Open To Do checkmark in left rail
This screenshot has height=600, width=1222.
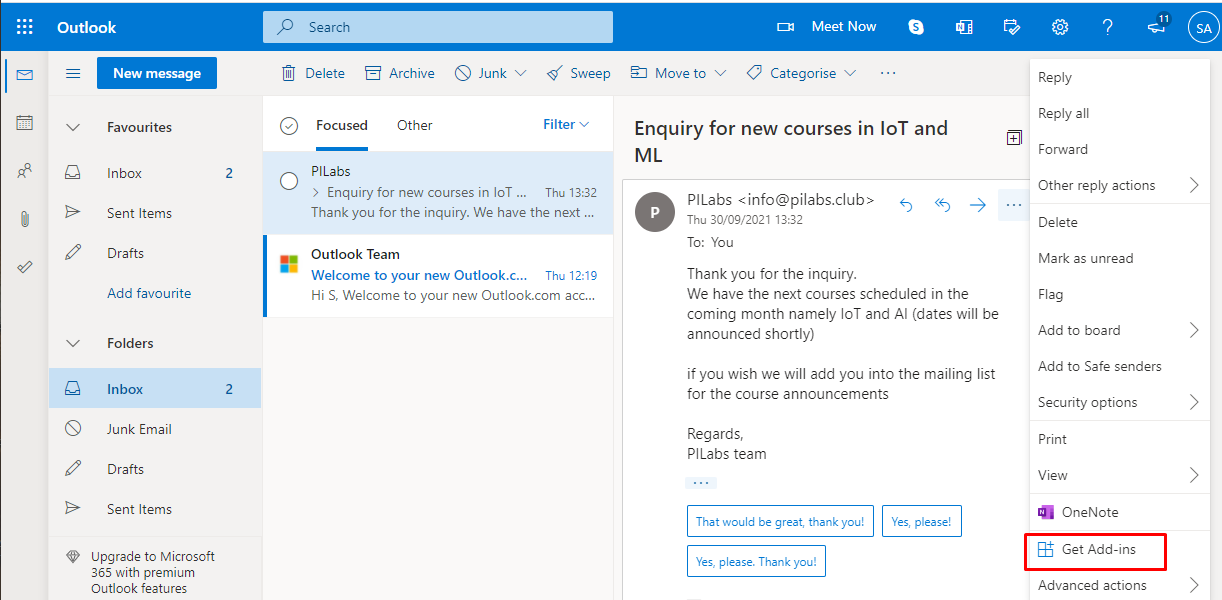[24, 267]
